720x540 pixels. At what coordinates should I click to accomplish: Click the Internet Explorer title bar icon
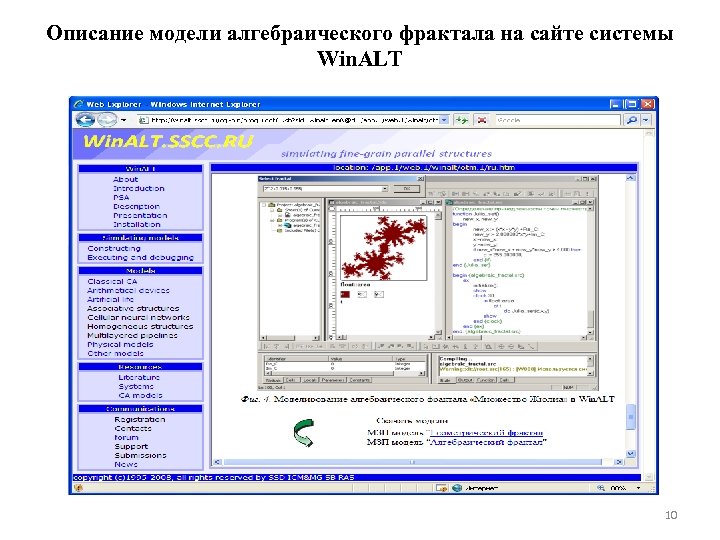(79, 104)
